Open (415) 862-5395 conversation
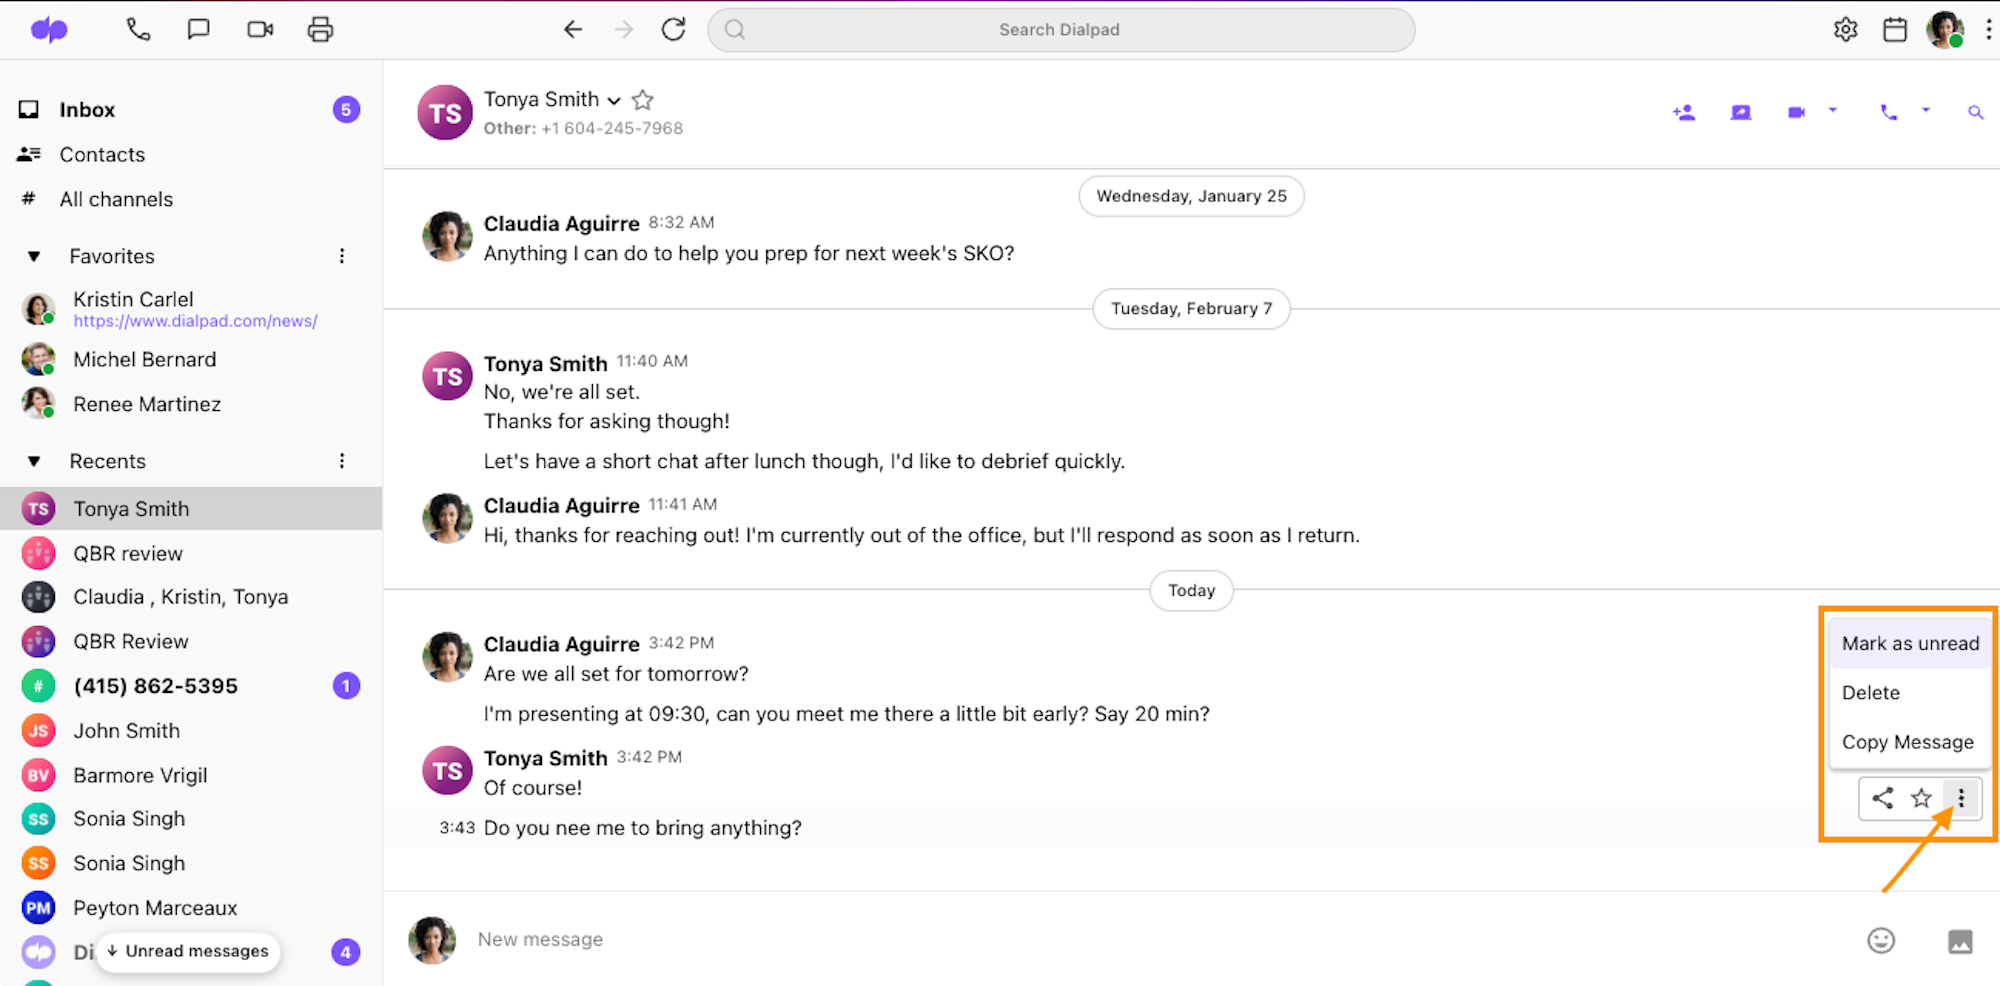Viewport: 2000px width, 986px height. (x=156, y=686)
